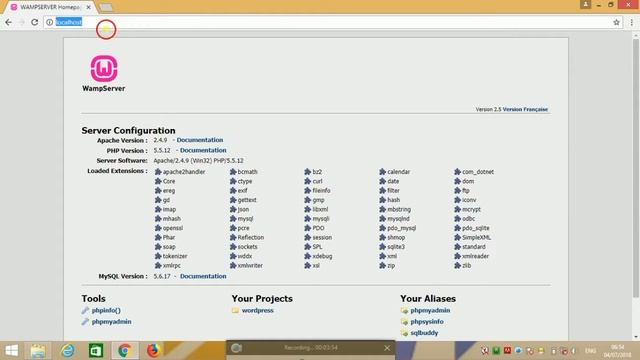Close the Recording bar

point(387,348)
